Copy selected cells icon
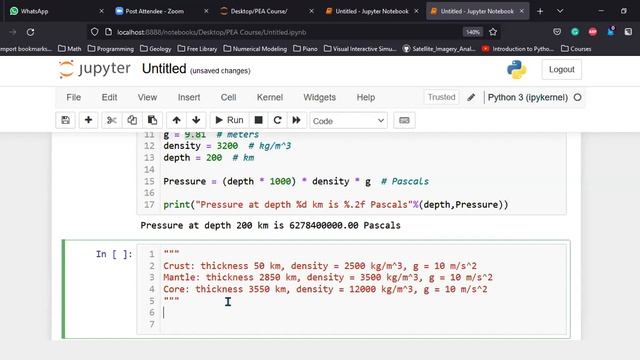 click(132, 120)
